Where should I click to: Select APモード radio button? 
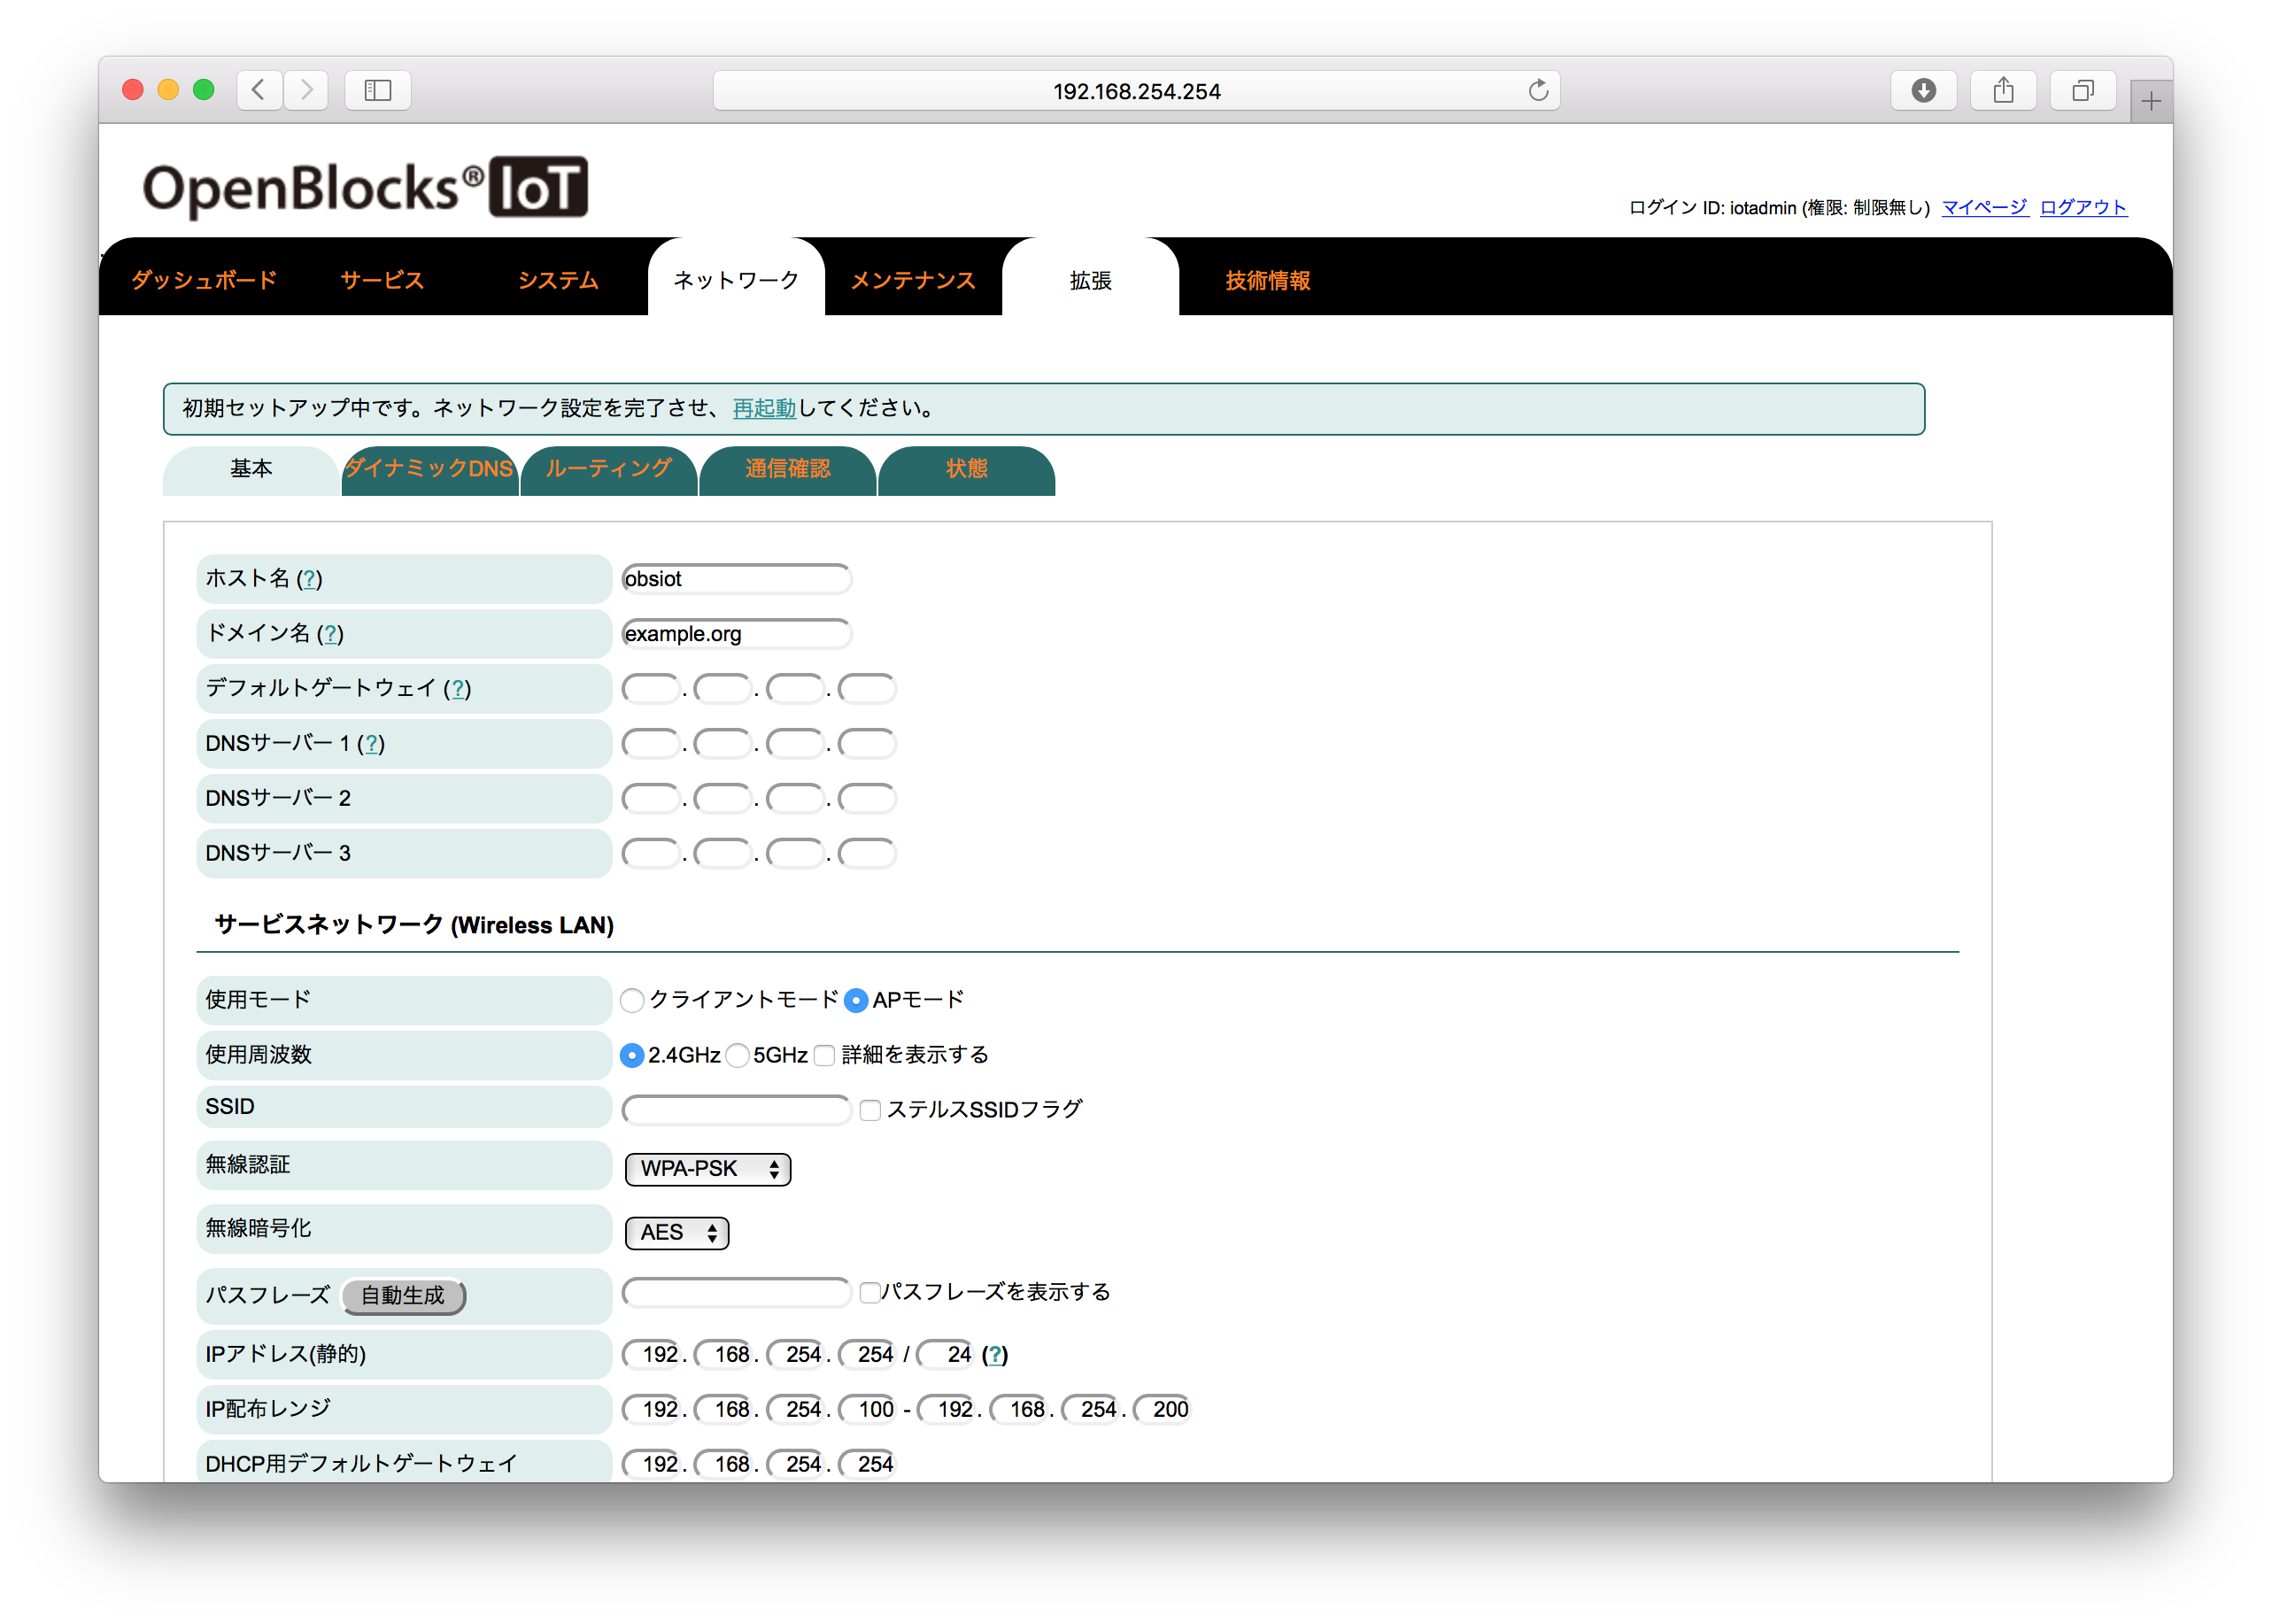(x=856, y=1000)
